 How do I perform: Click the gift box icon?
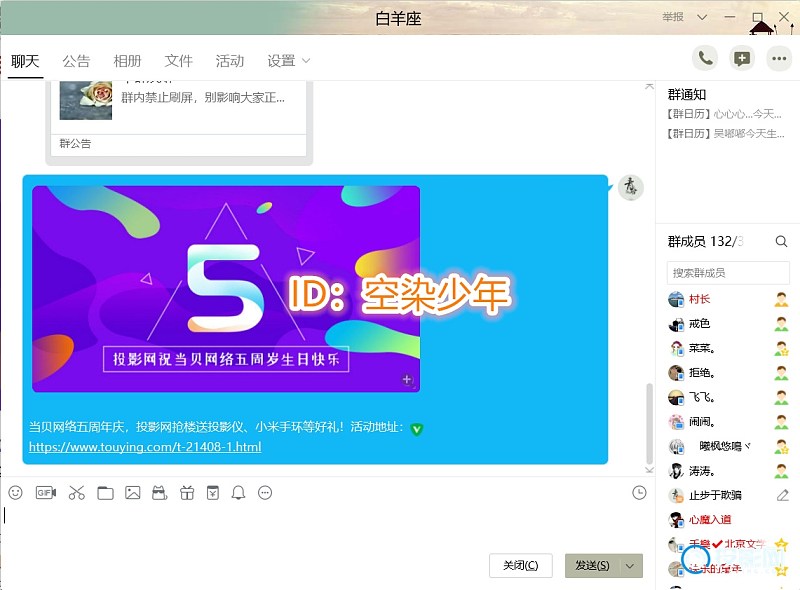point(187,493)
